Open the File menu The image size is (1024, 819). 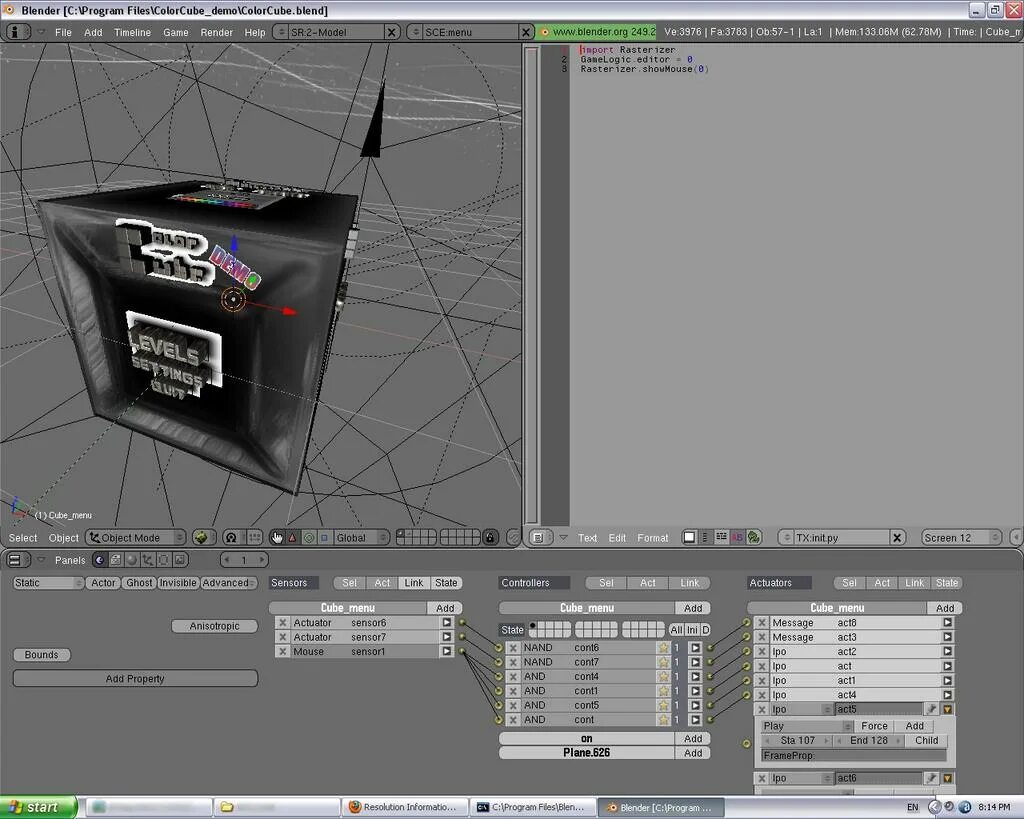tap(63, 32)
